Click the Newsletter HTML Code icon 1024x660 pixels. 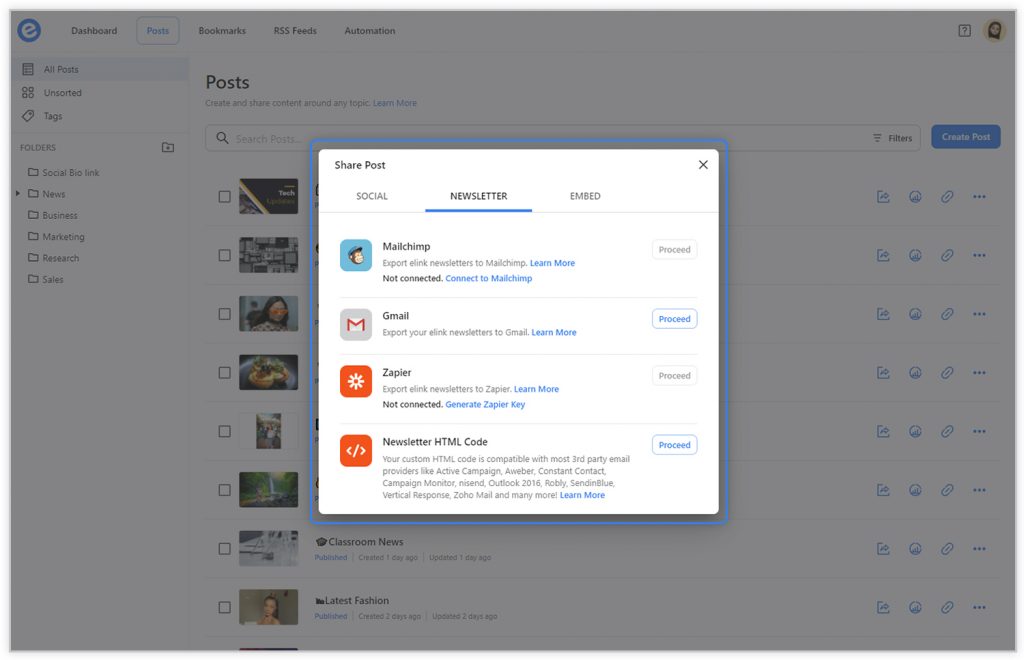click(356, 450)
